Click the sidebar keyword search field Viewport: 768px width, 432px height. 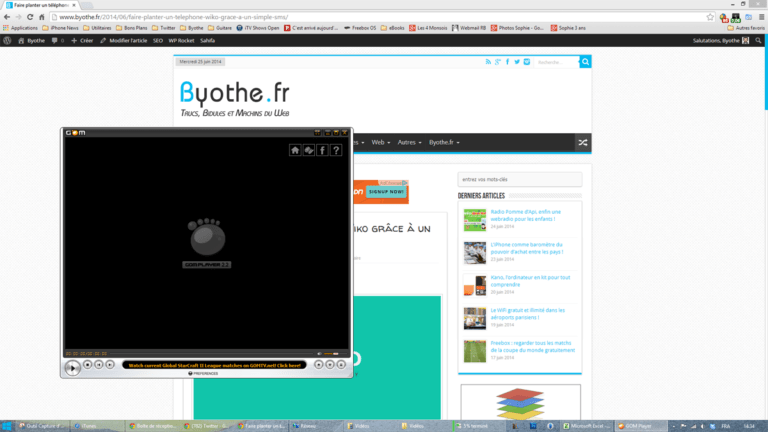pyautogui.click(x=519, y=180)
